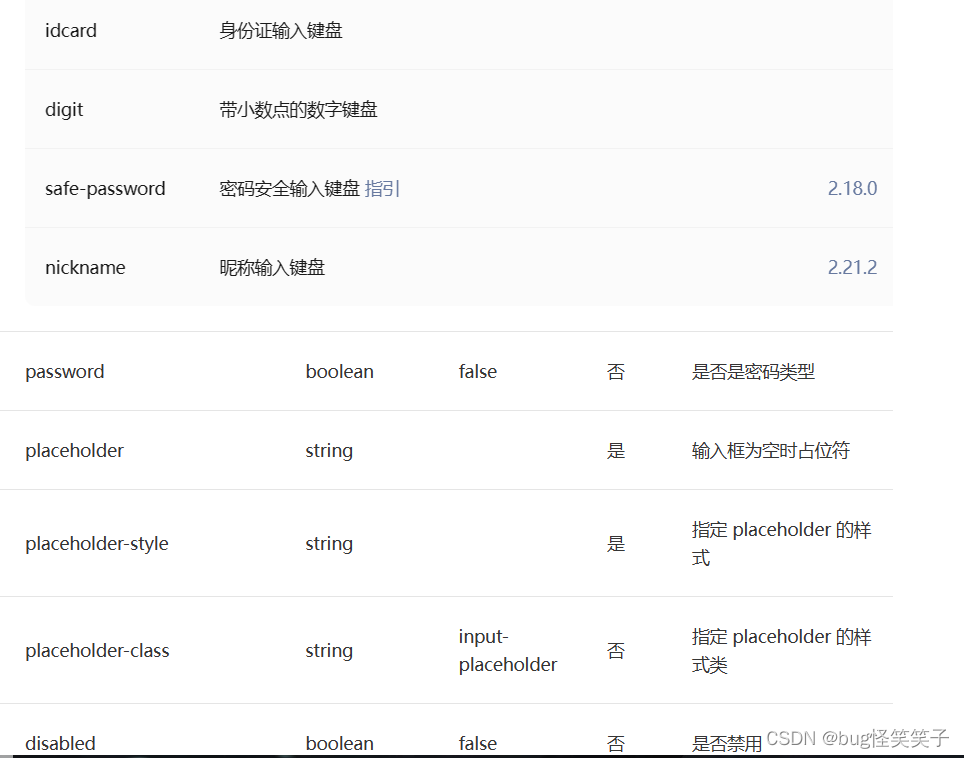
Task: Open the 2.21.2 version link
Action: [x=852, y=267]
